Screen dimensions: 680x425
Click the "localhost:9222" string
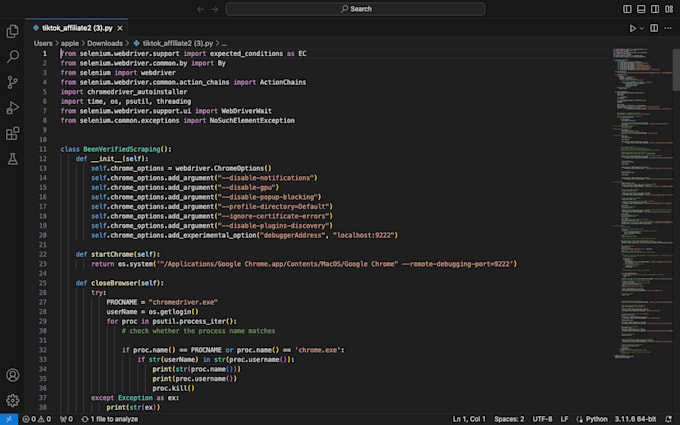(x=363, y=235)
